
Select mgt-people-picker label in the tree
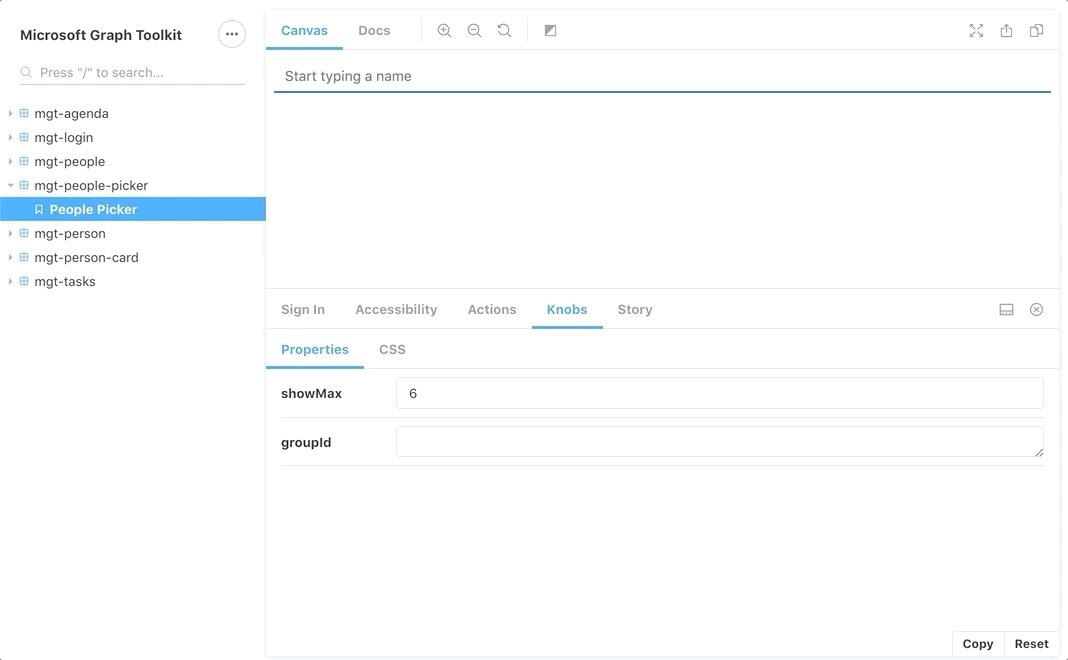click(91, 185)
